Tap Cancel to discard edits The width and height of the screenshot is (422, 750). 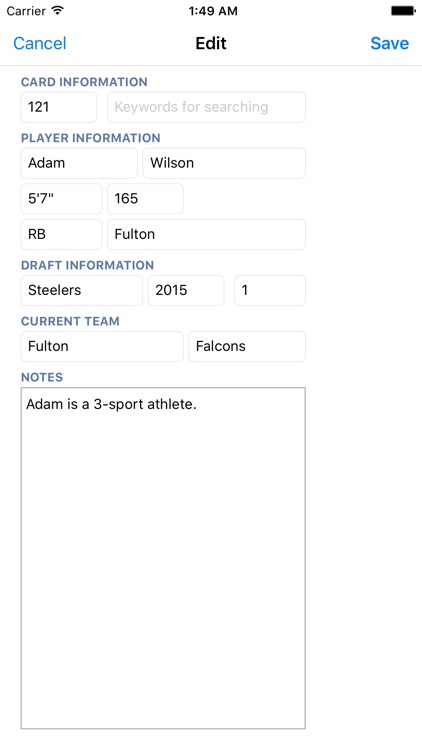pyautogui.click(x=40, y=44)
